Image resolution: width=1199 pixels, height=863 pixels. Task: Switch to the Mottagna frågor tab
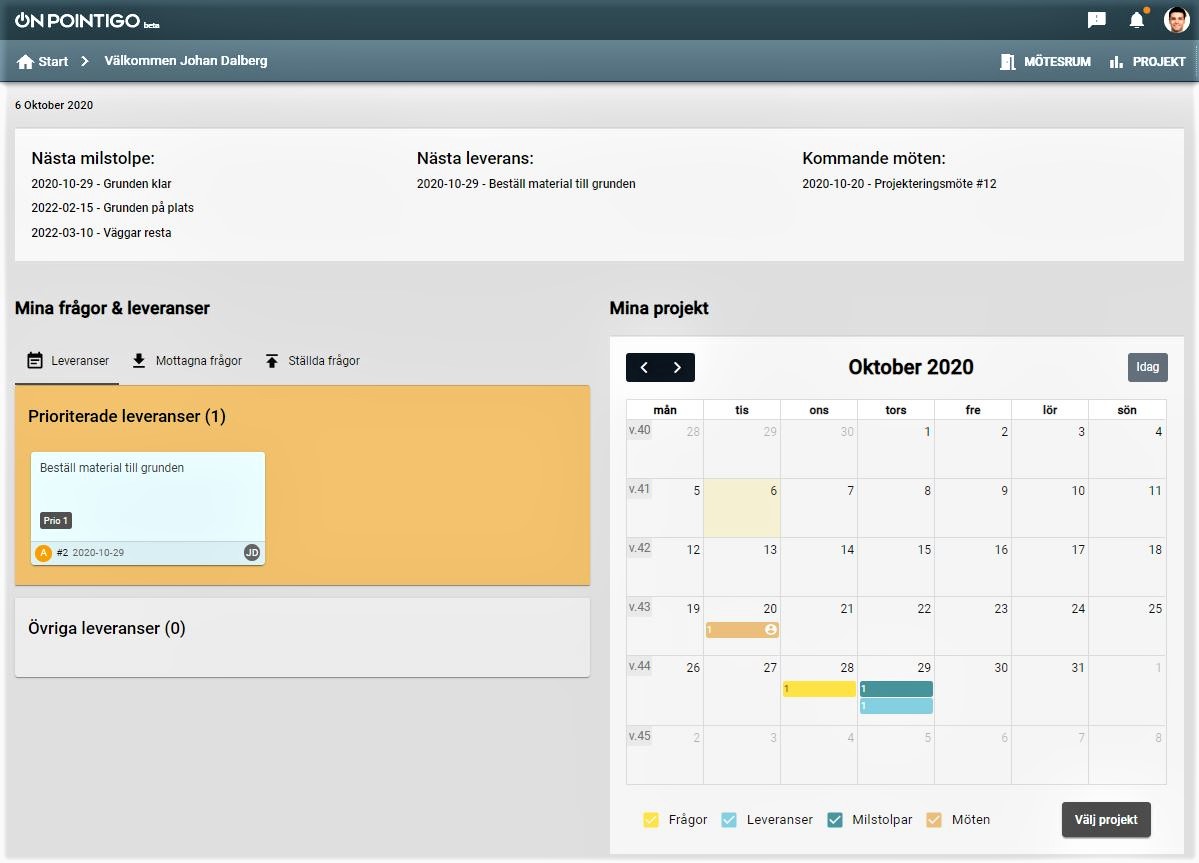click(187, 361)
